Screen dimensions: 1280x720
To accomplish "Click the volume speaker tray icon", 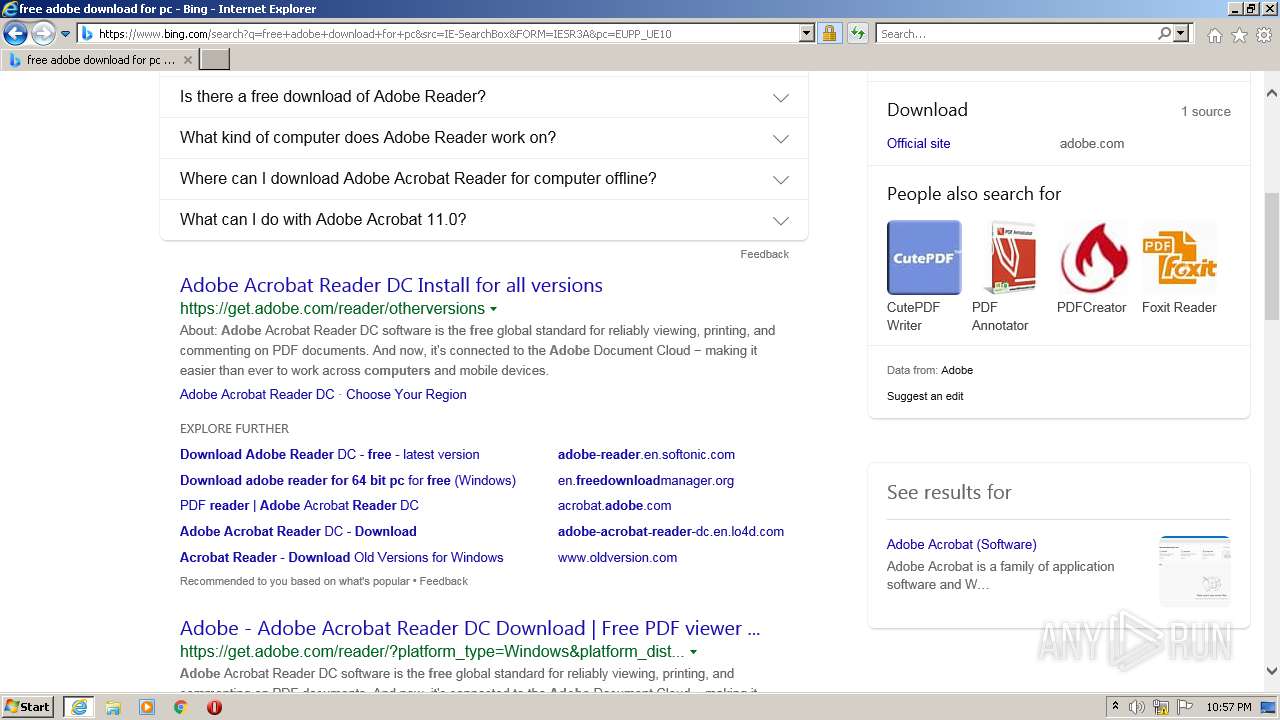I will (x=1137, y=707).
